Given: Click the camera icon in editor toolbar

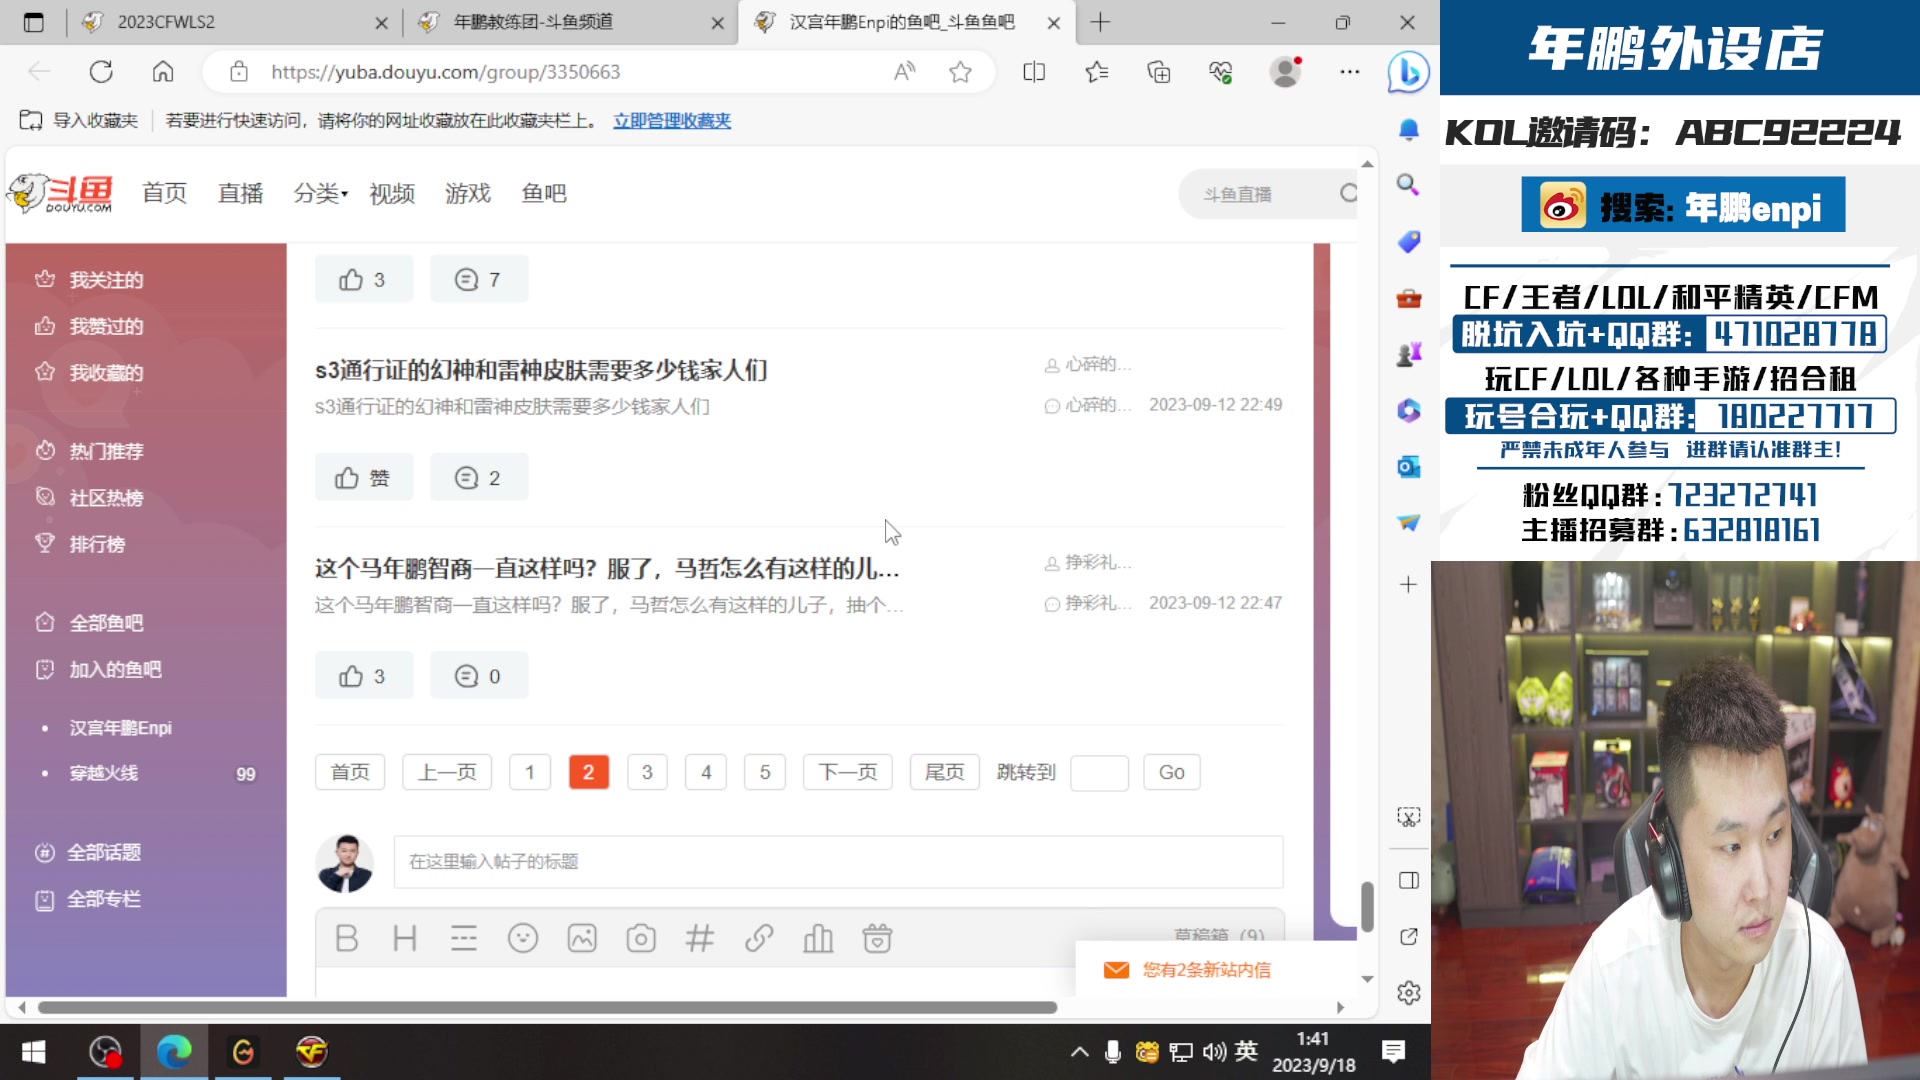Looking at the screenshot, I should [641, 938].
